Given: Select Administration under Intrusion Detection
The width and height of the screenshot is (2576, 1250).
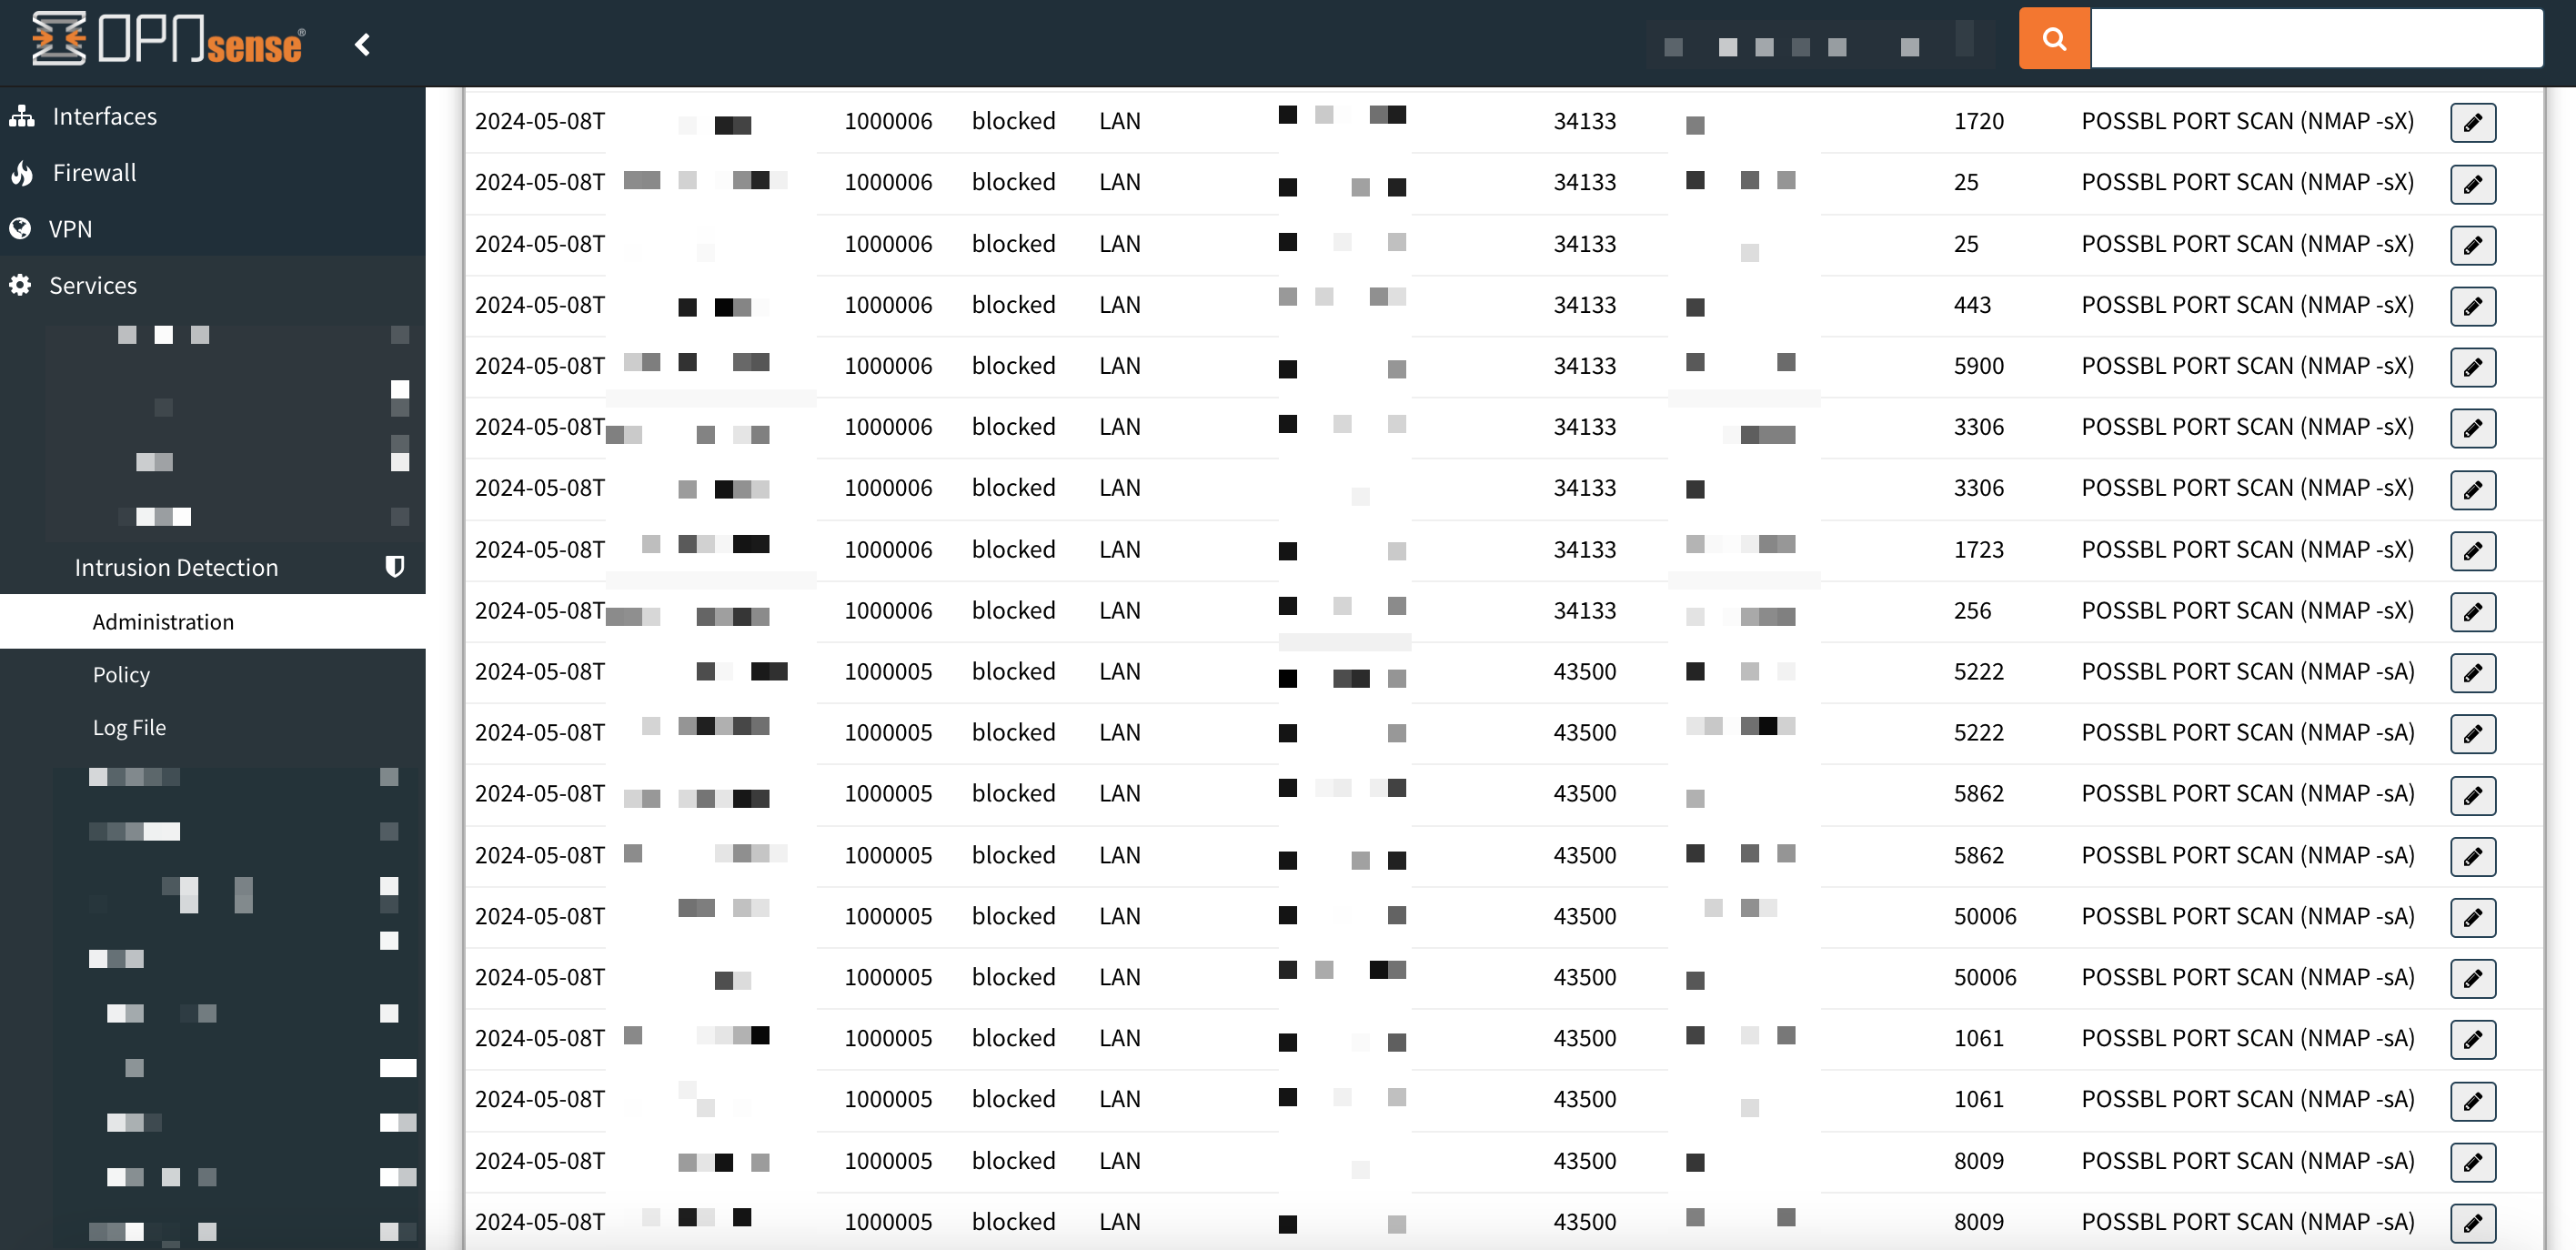Looking at the screenshot, I should point(163,622).
